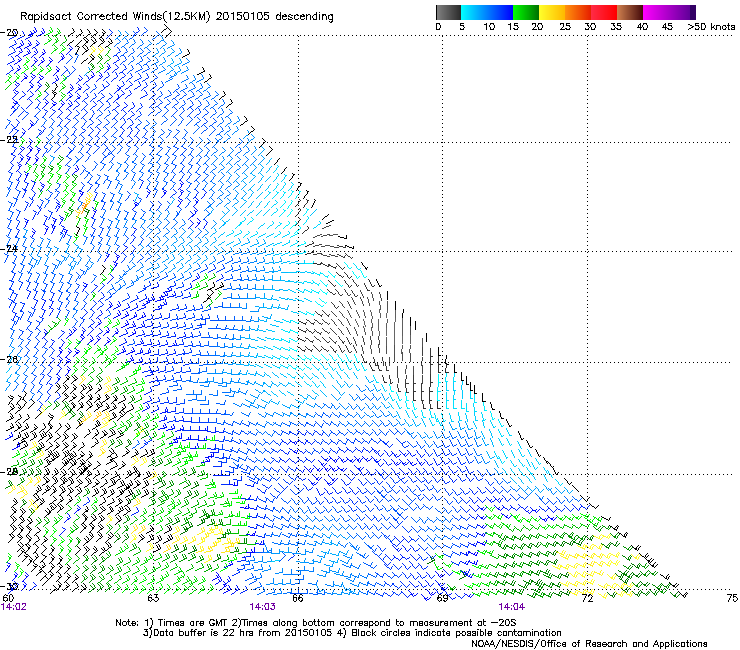The width and height of the screenshot is (740, 650).
Task: Click the title 'Rapidscat Corrected Winds(12.5KM)'
Action: (115, 17)
